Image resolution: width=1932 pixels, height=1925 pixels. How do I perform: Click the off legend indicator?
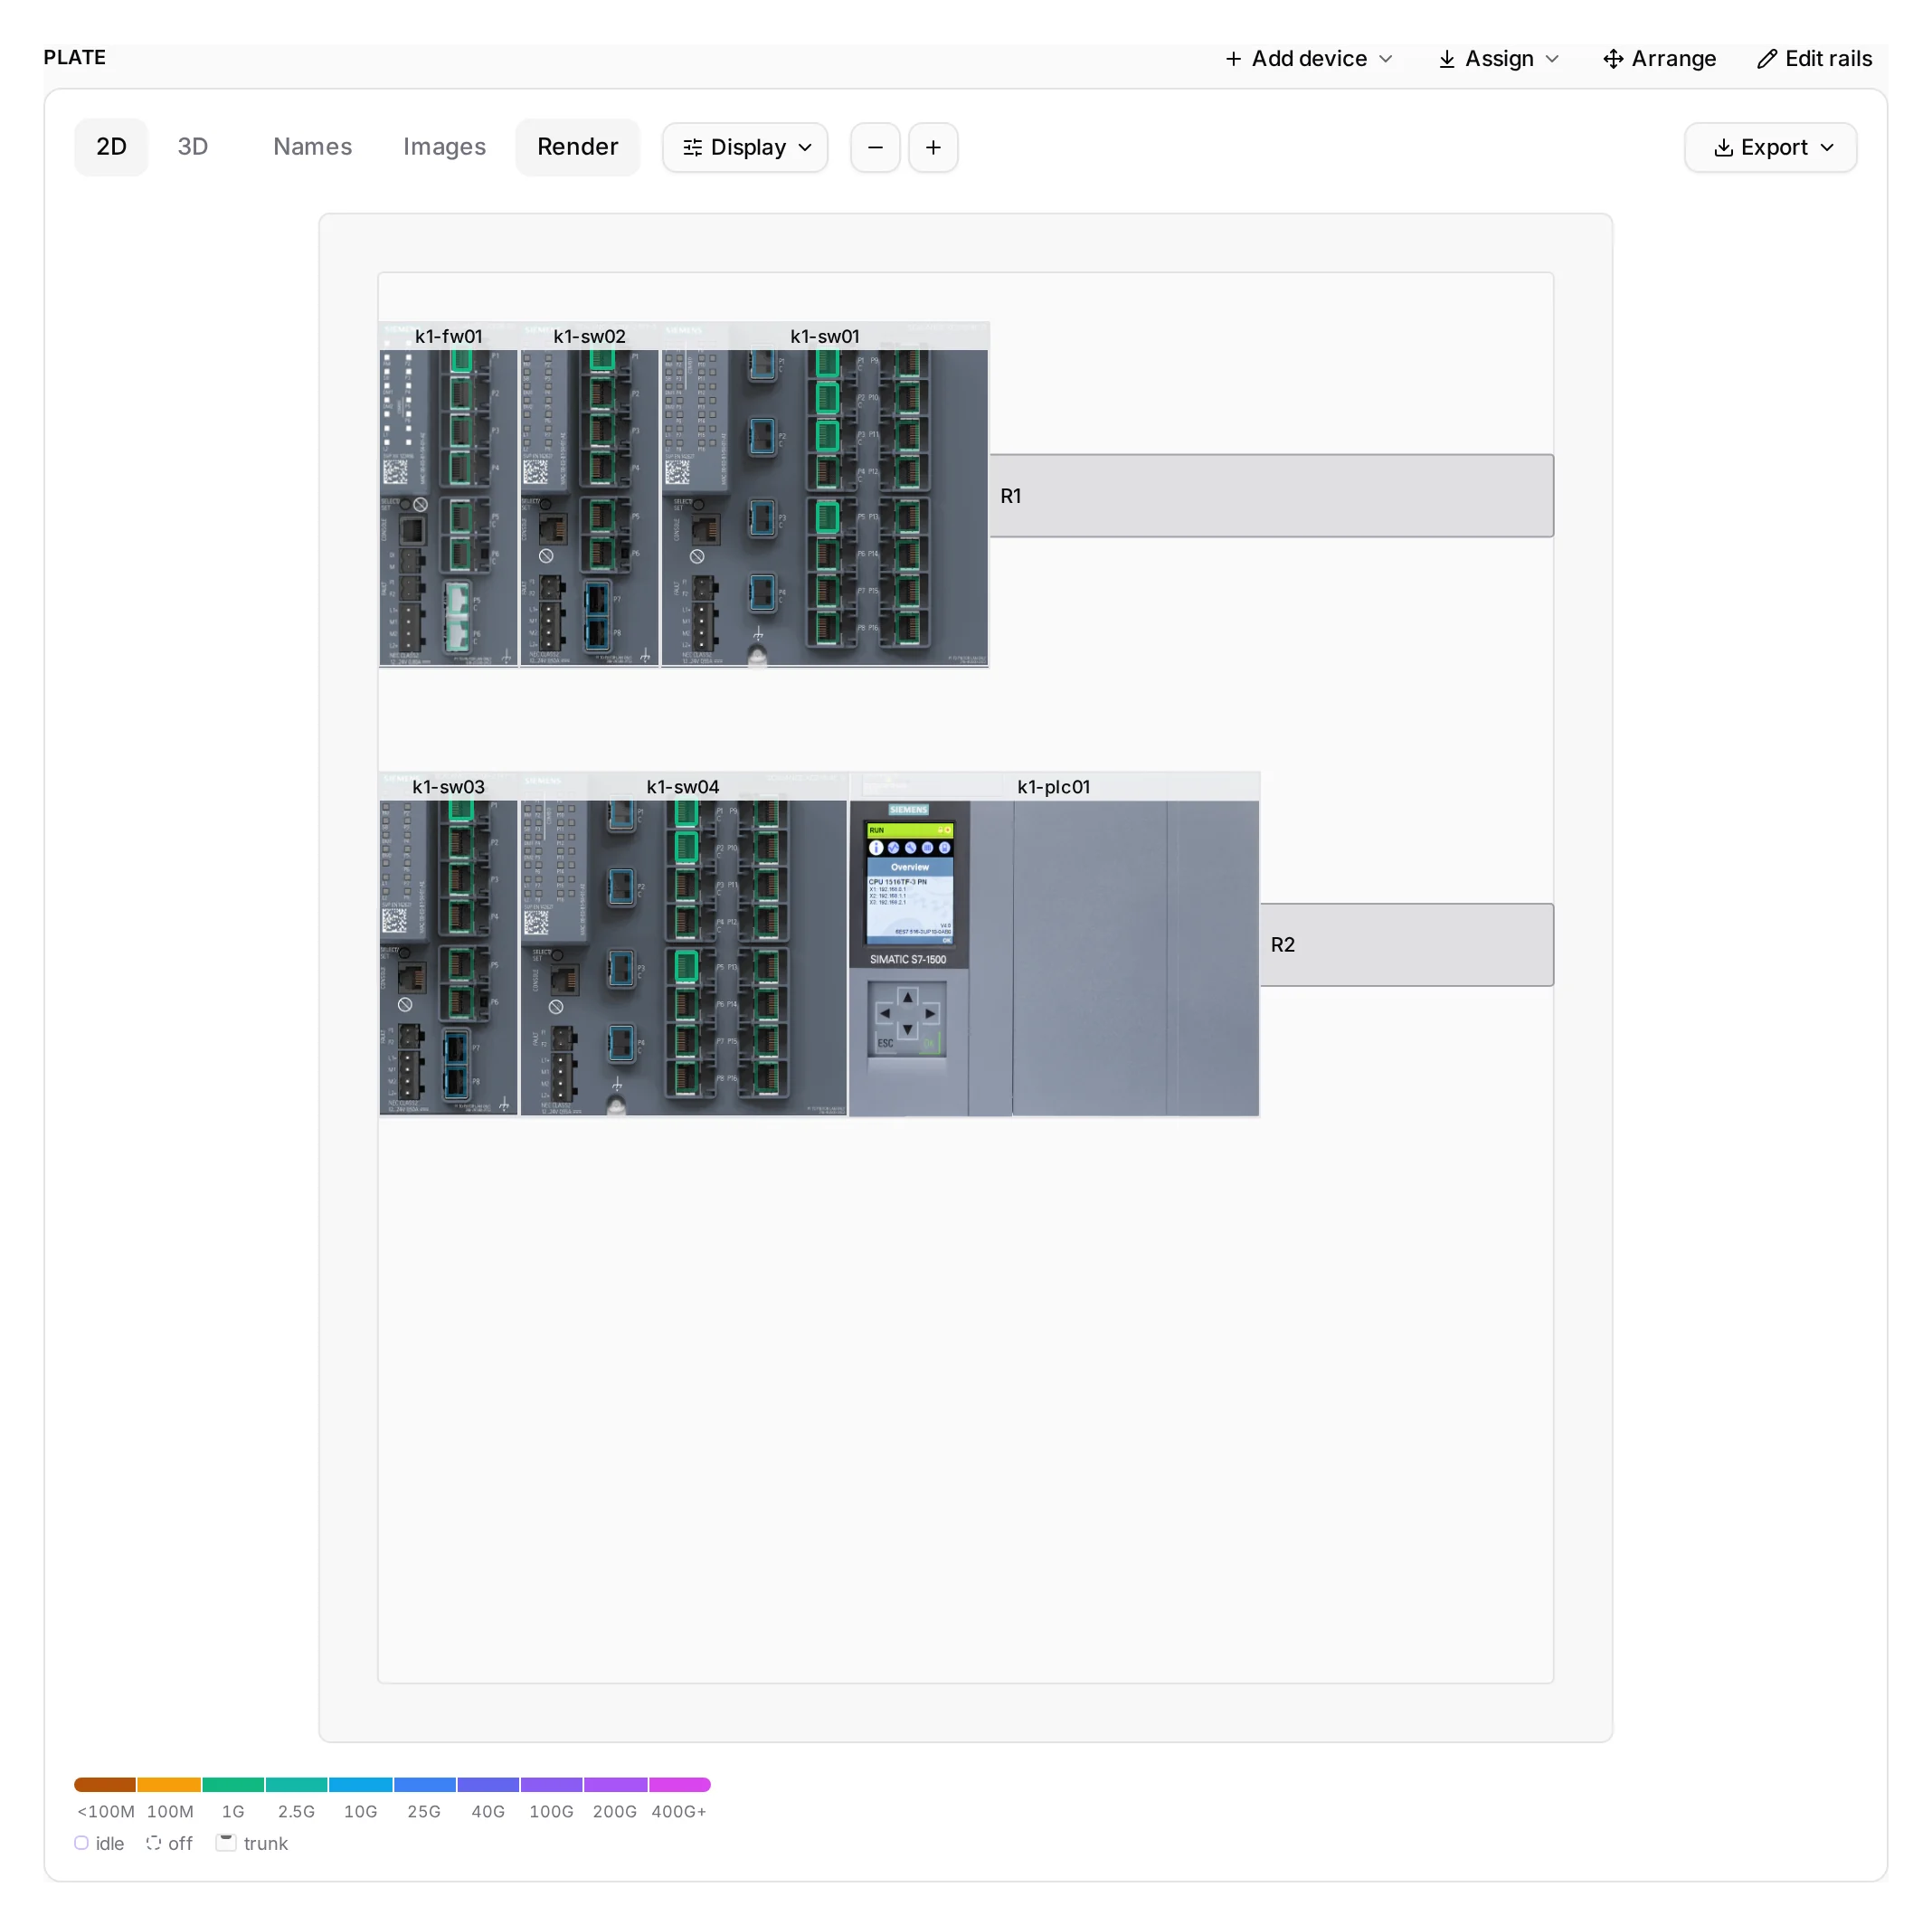(x=169, y=1844)
